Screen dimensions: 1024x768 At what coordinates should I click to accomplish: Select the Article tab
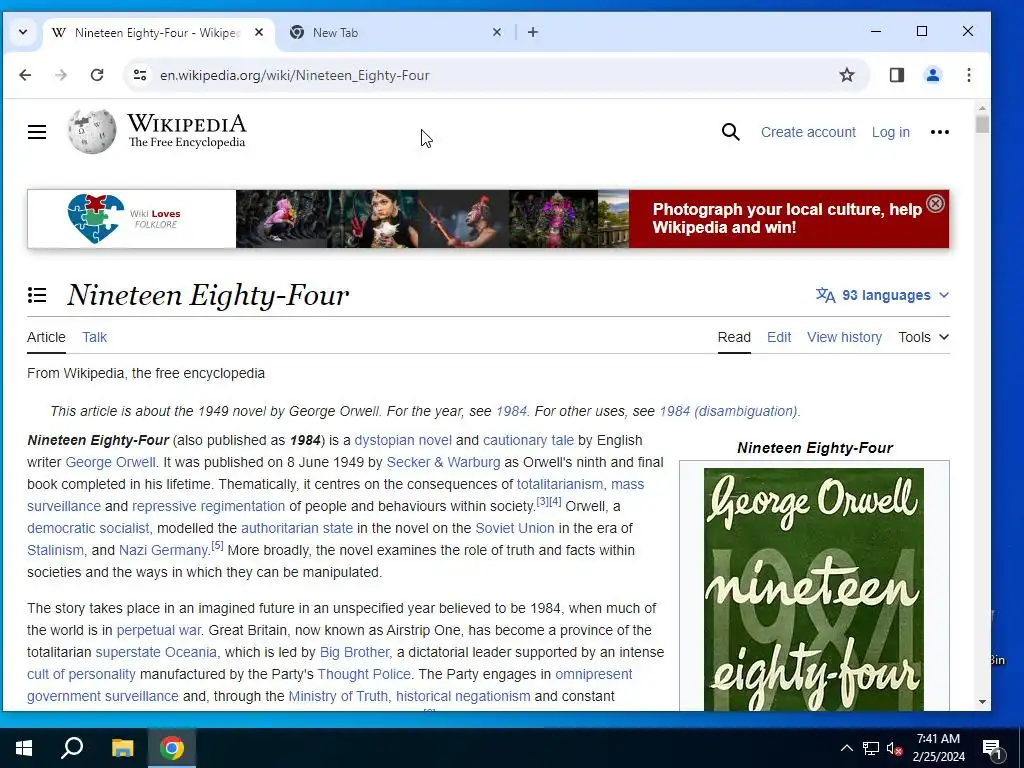click(x=46, y=337)
